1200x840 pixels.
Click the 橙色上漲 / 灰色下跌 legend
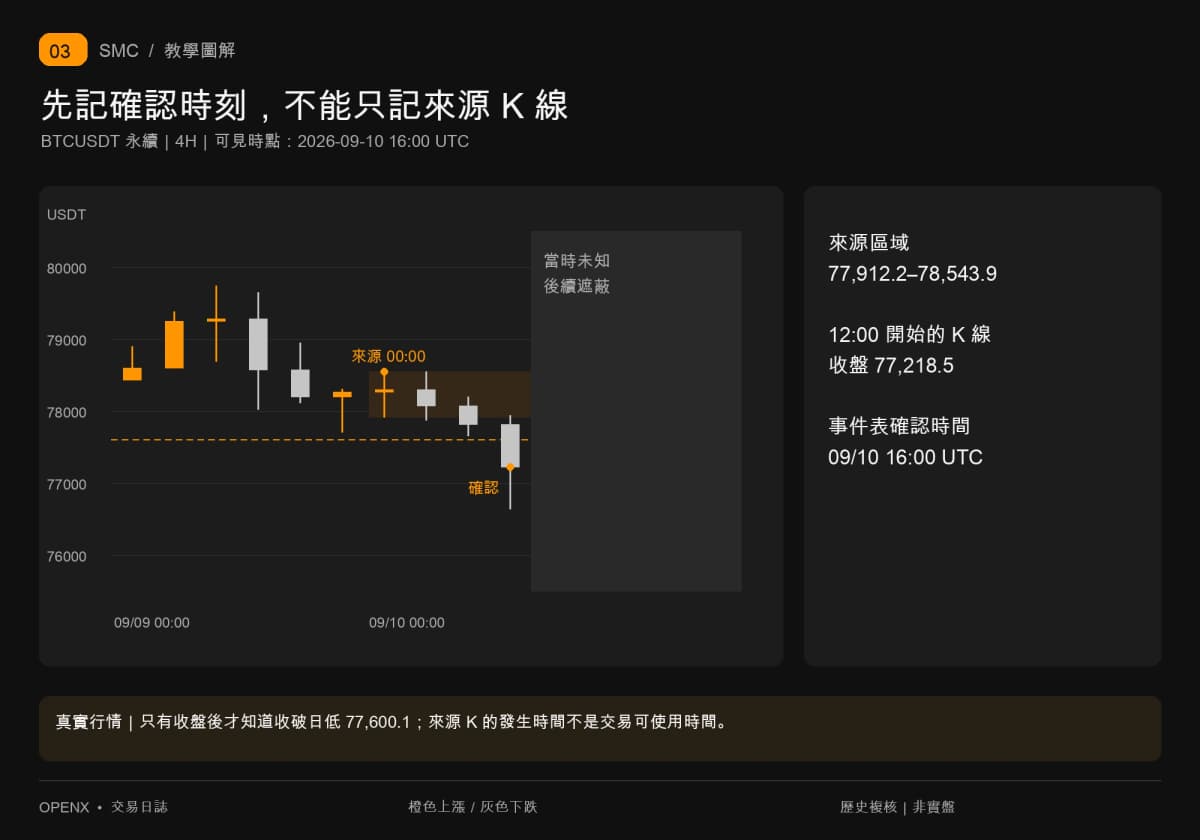pos(472,807)
